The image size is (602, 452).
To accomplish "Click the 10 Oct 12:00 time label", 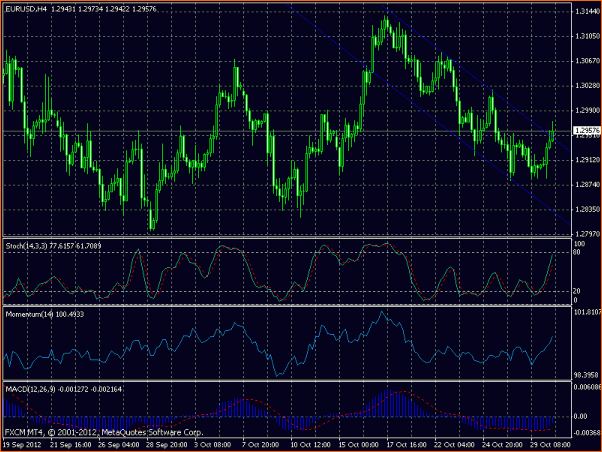I will pos(311,445).
